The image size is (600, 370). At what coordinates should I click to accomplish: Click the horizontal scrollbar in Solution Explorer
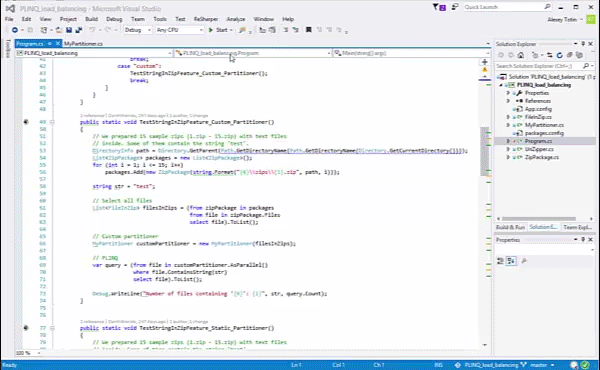539,218
